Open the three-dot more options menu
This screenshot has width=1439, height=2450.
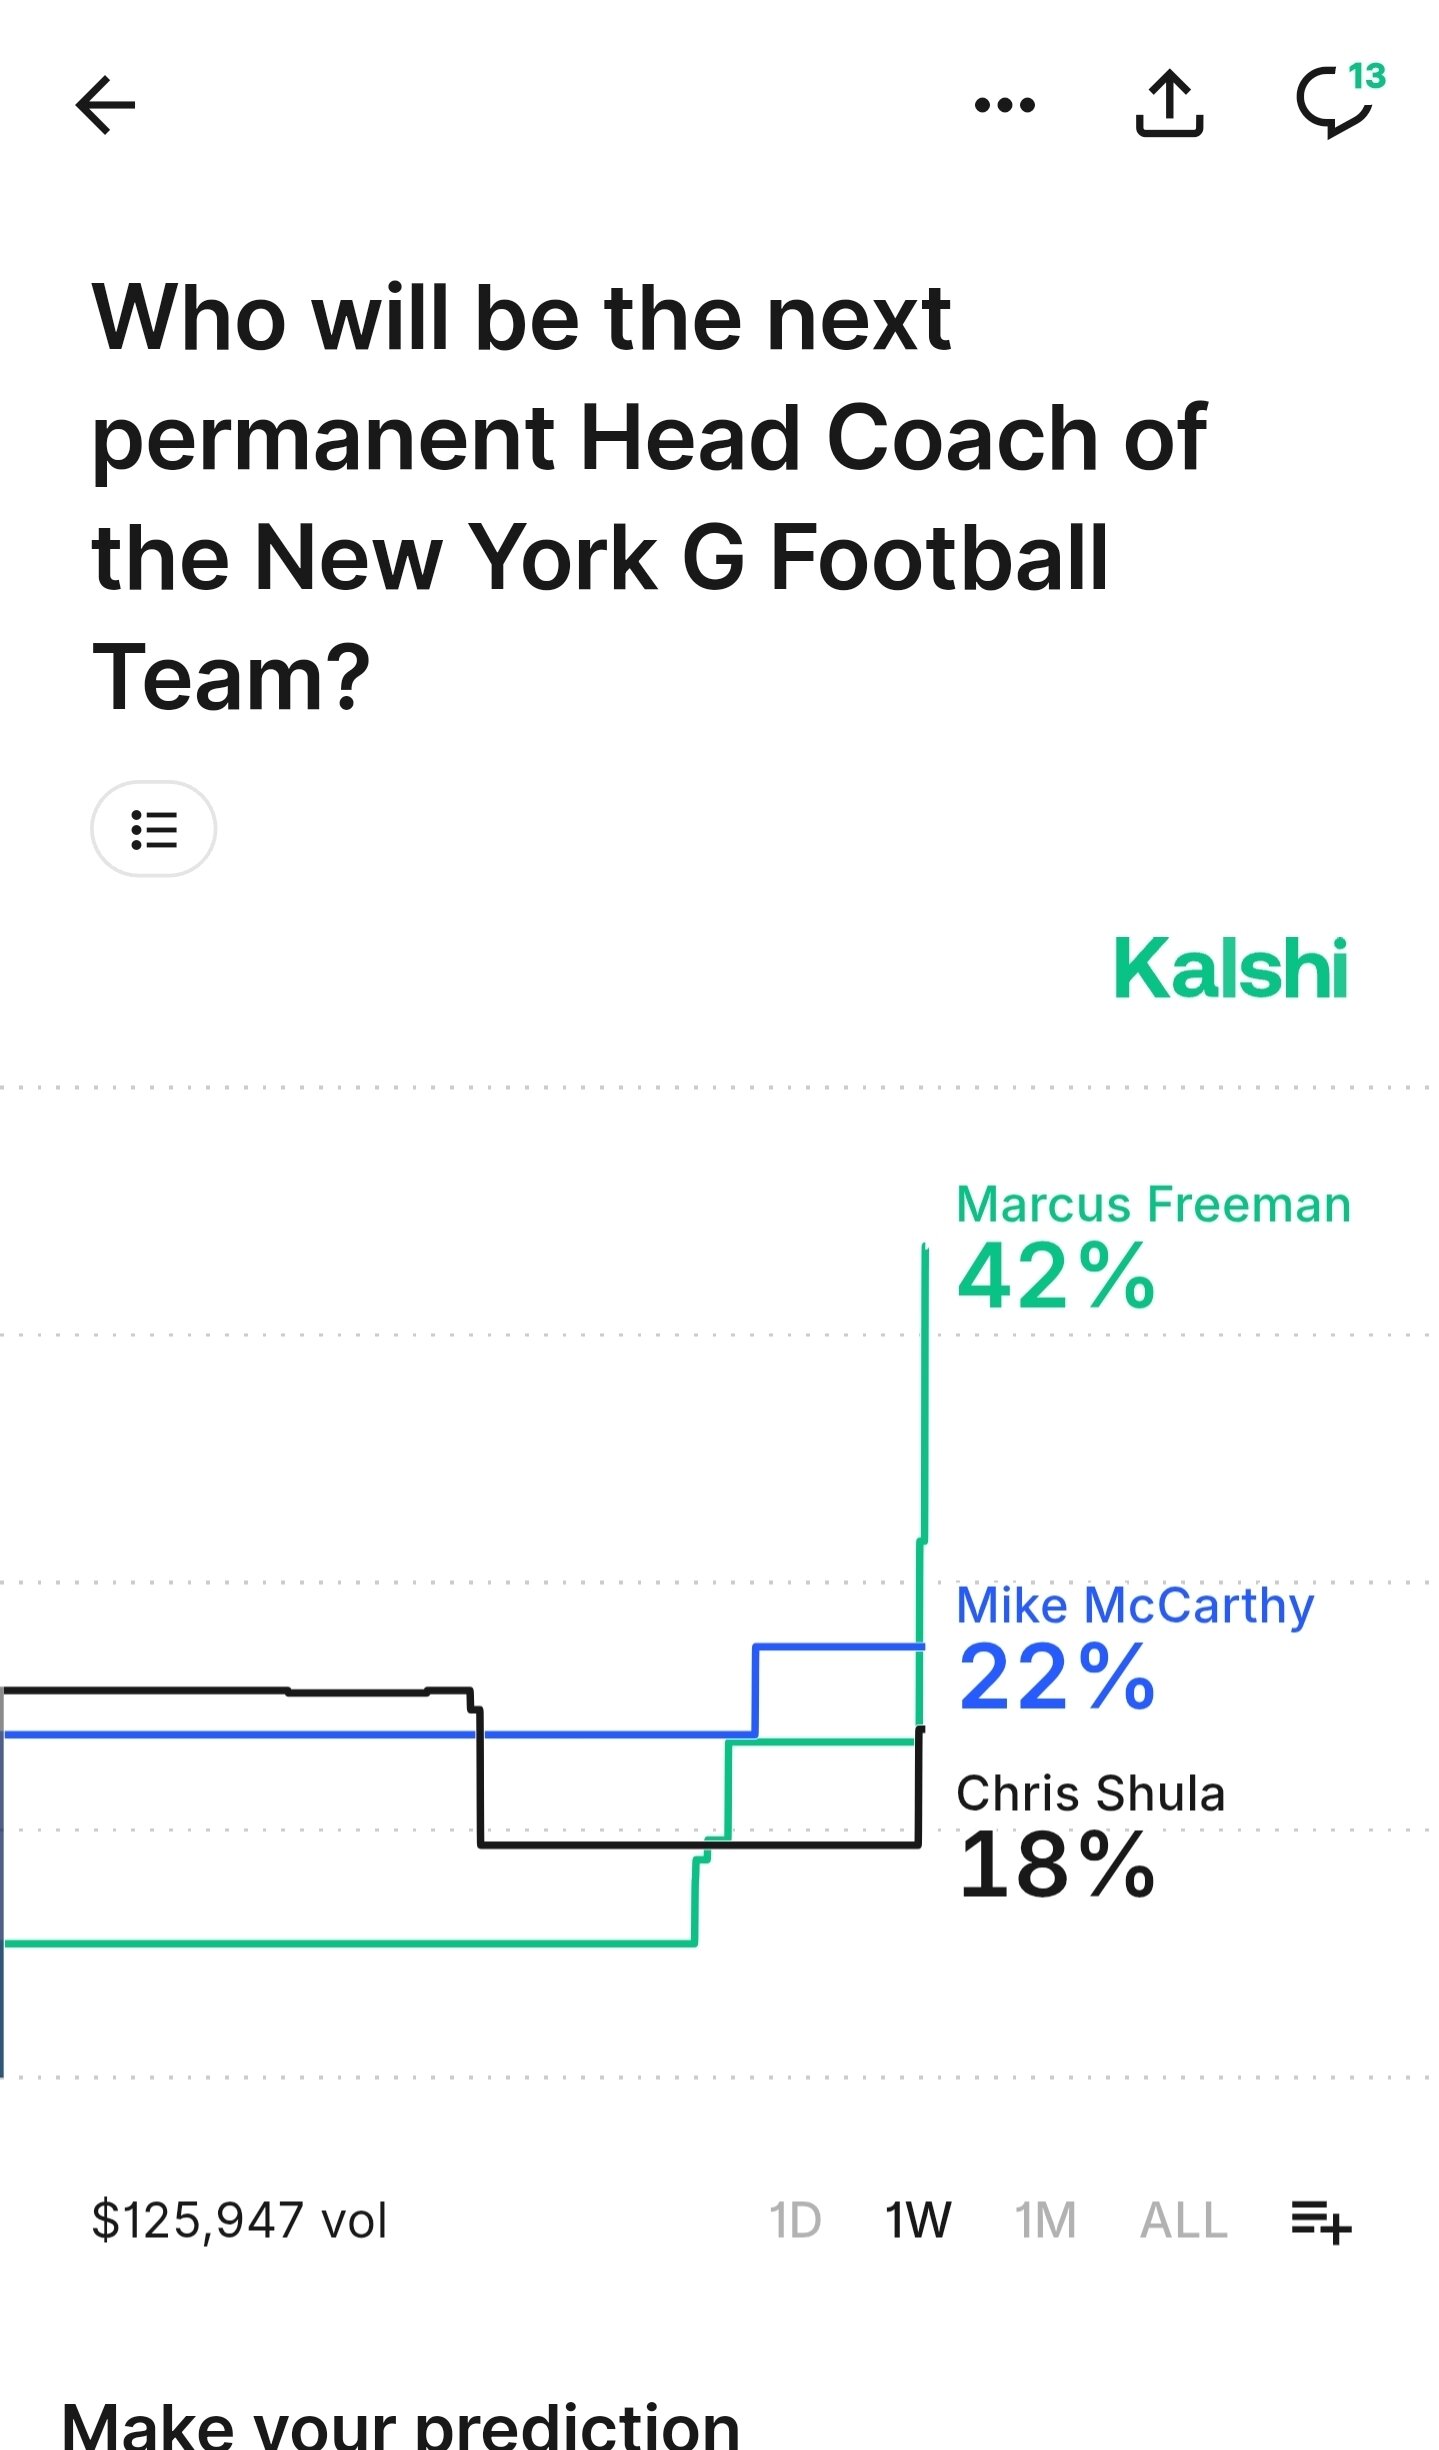coord(1005,104)
